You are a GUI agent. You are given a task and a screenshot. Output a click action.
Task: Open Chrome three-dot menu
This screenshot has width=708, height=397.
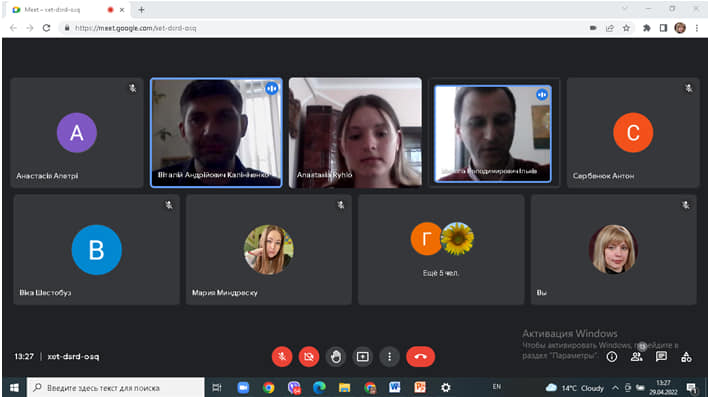point(697,28)
